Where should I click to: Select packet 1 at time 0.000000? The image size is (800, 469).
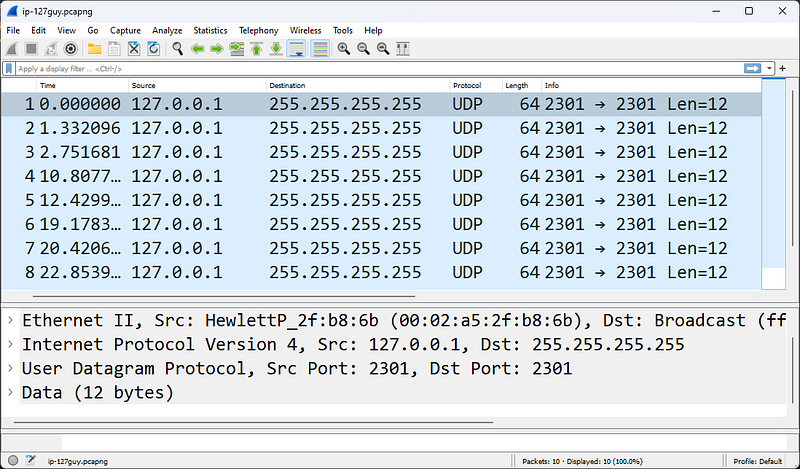point(381,104)
